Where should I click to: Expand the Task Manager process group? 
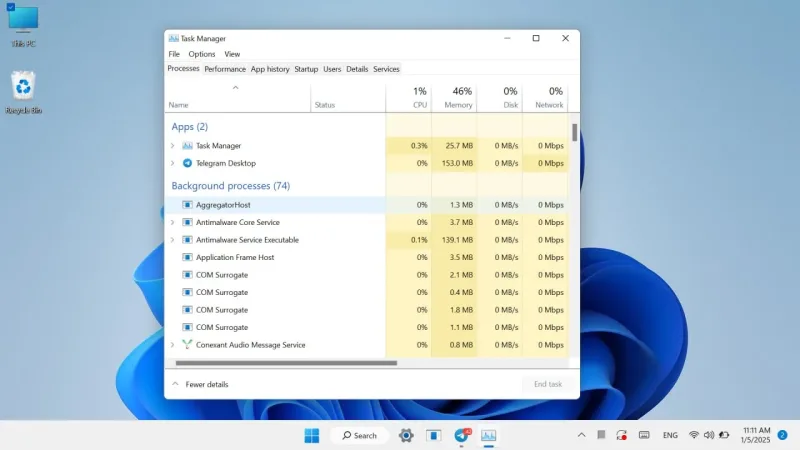(172, 145)
